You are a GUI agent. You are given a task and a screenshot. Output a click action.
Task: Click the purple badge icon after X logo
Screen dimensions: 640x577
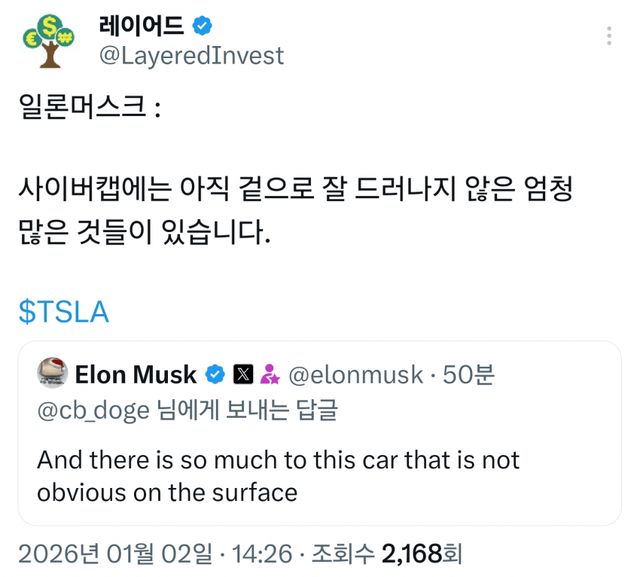[x=269, y=375]
